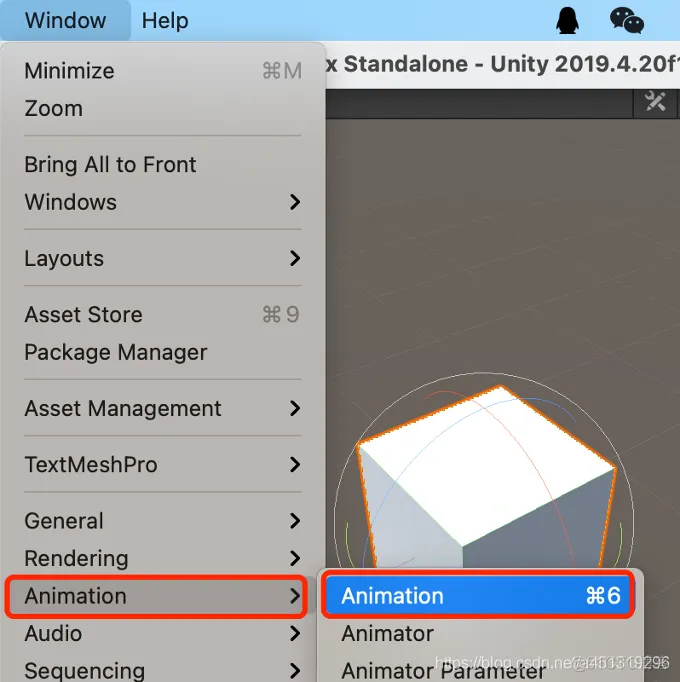Screen dimensions: 680x682
Task: Expand the Rendering submenu
Action: pos(163,558)
